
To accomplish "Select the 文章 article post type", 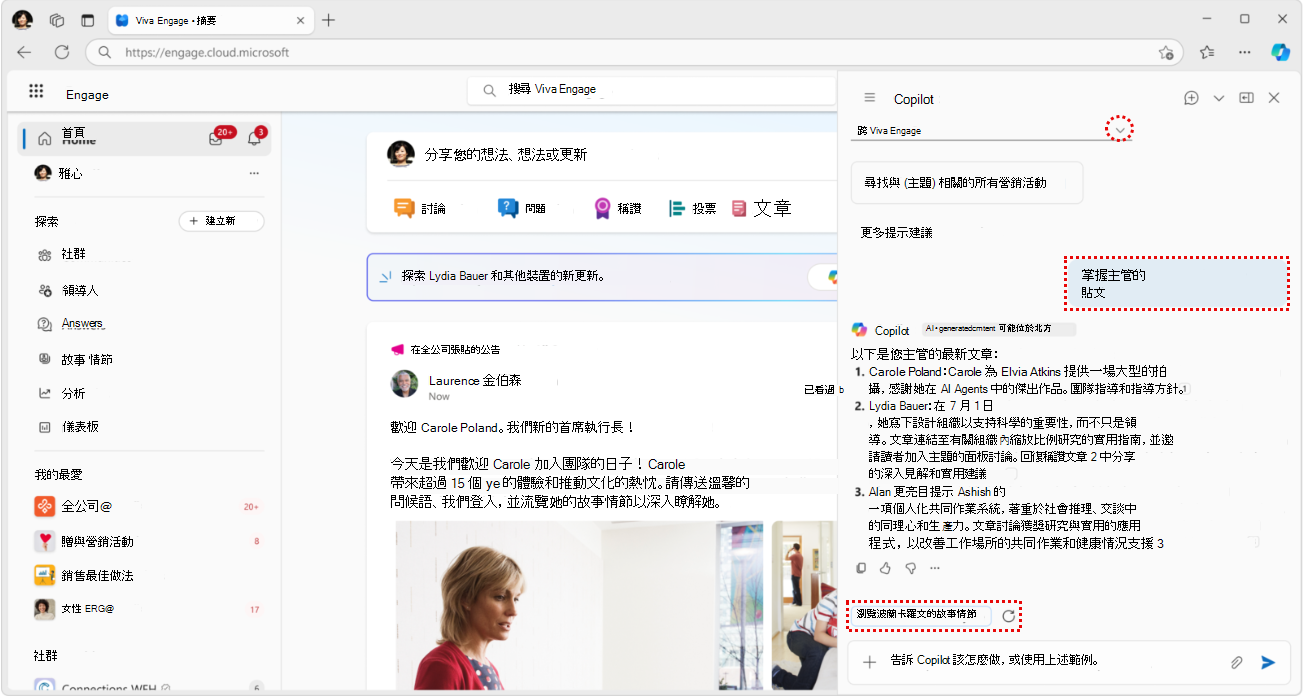I will (x=761, y=208).
